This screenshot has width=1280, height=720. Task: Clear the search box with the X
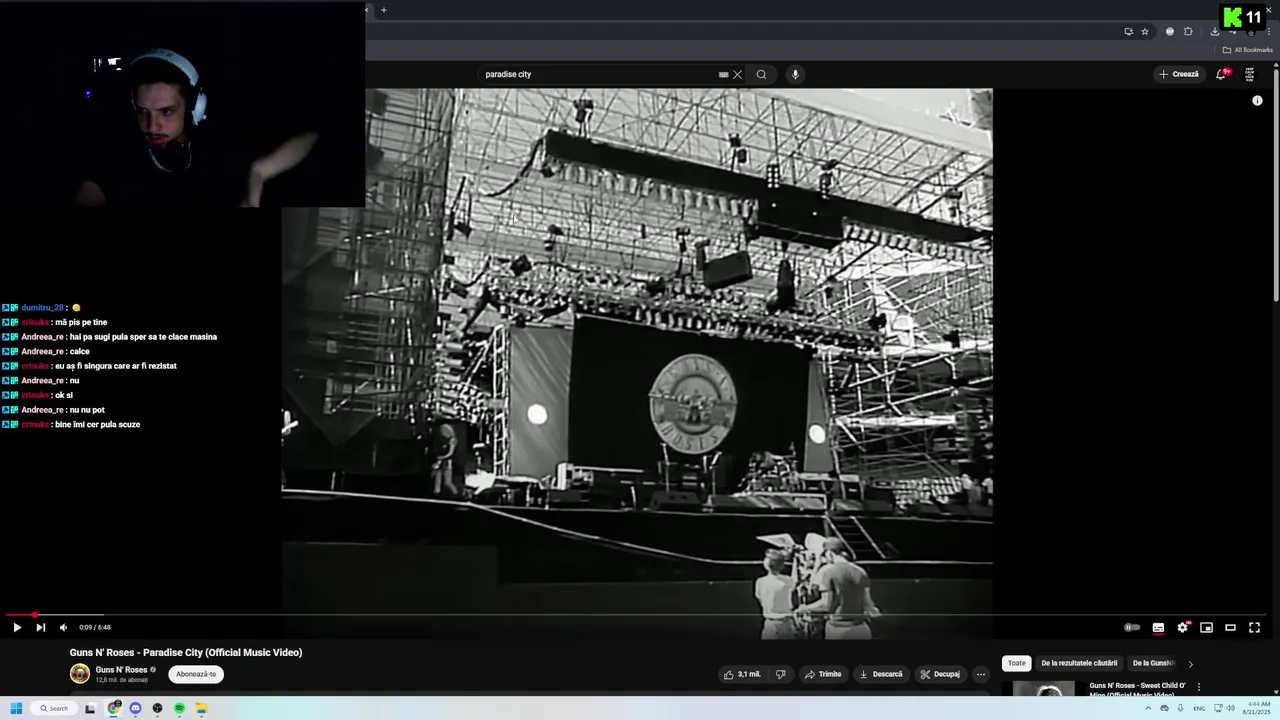(737, 74)
